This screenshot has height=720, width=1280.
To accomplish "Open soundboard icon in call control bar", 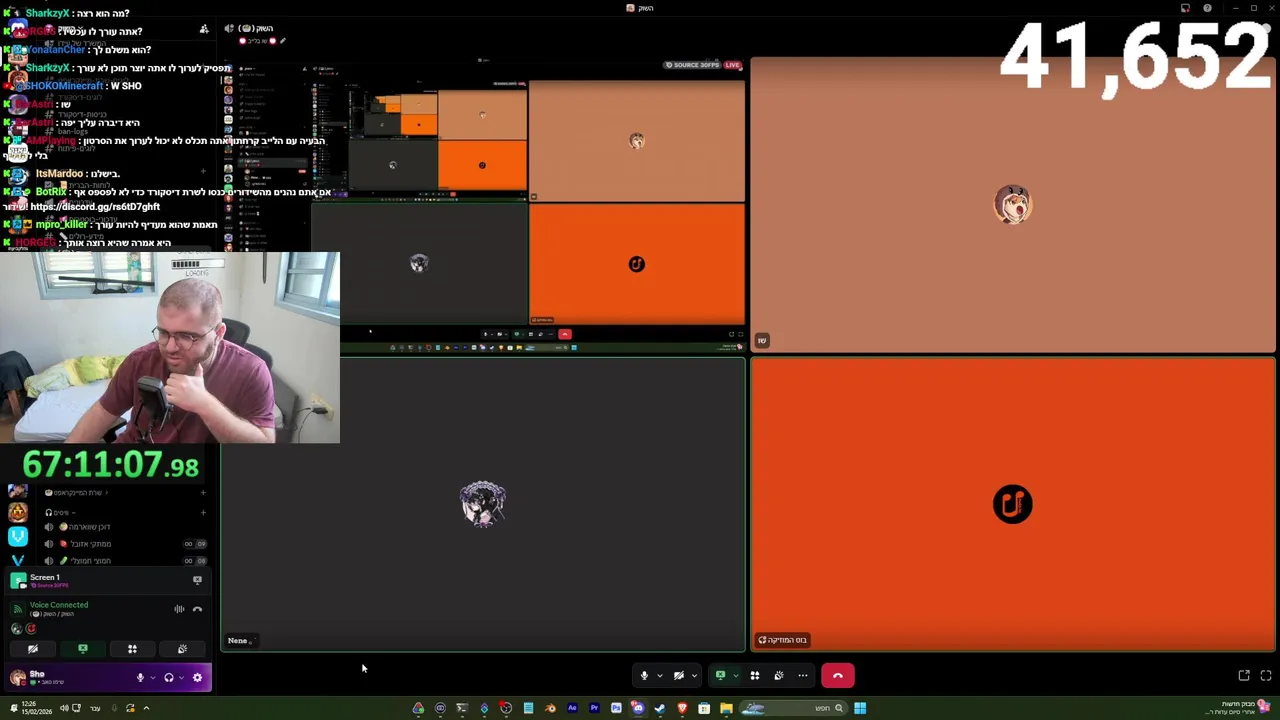I will 779,676.
